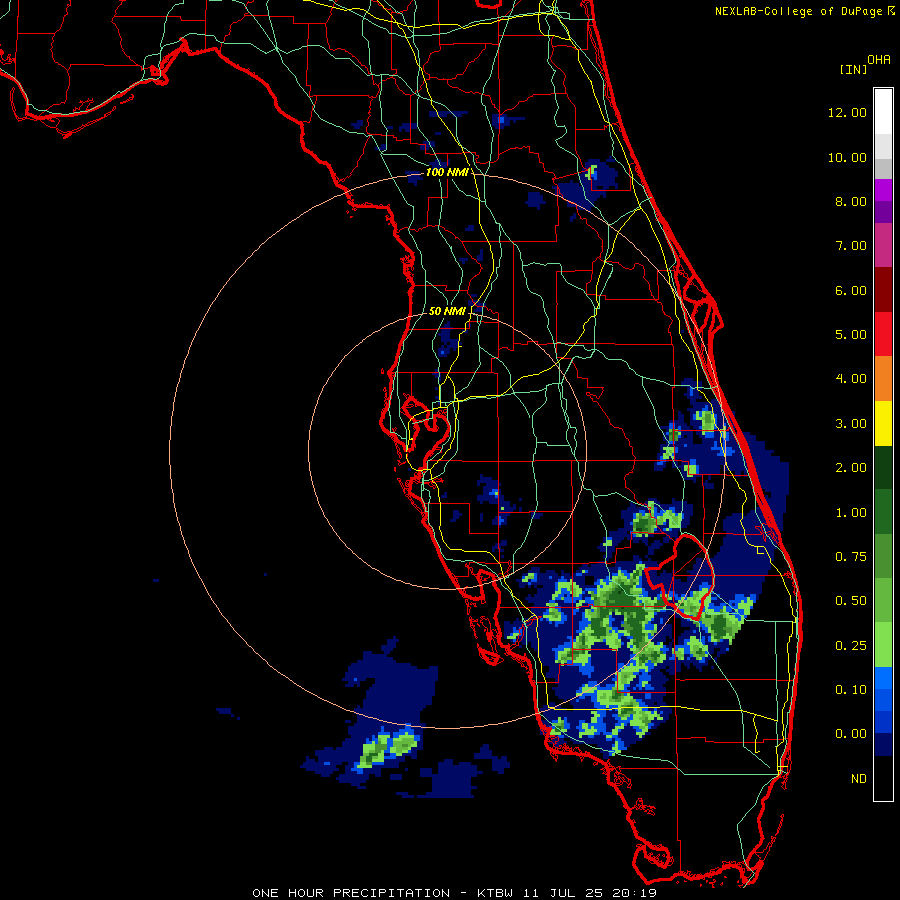Click the 0.75 legend value
The height and width of the screenshot is (900, 900).
coord(851,557)
